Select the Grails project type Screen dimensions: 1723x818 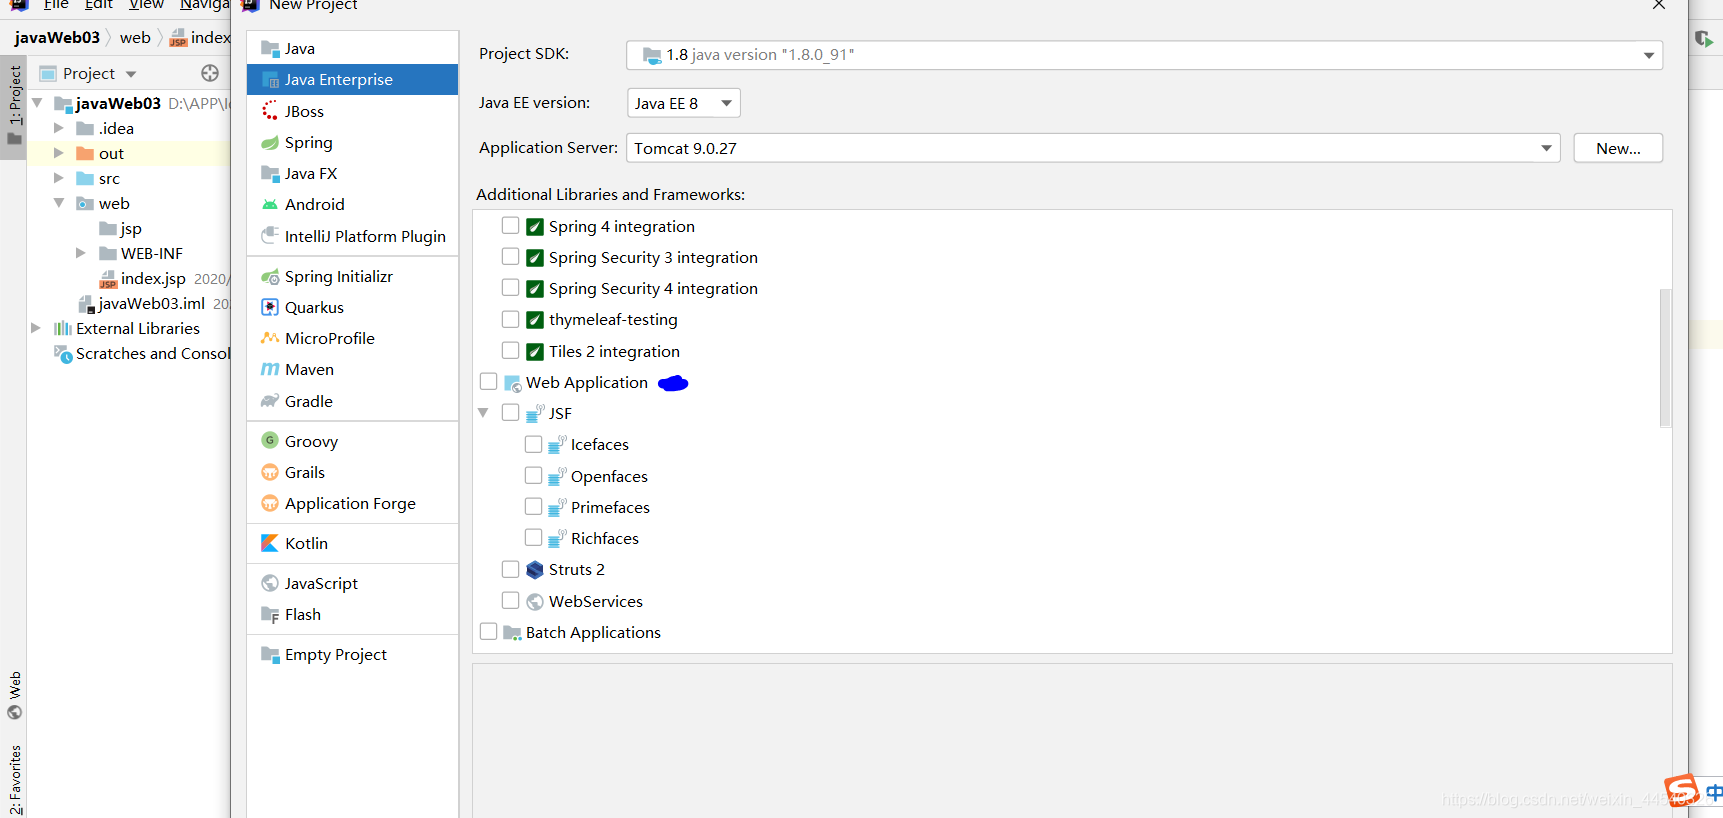click(352, 472)
